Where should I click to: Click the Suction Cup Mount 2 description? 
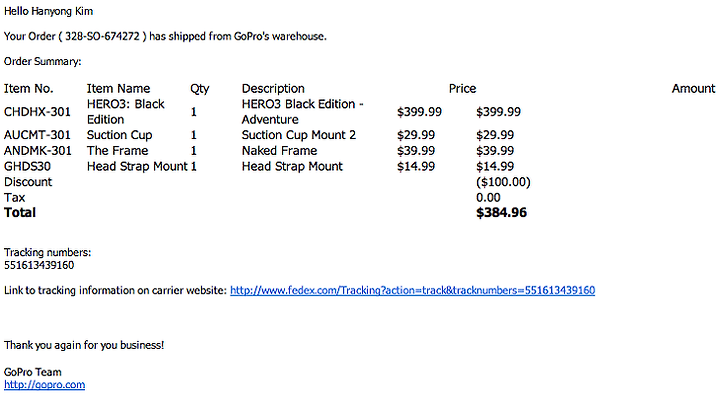[299, 135]
